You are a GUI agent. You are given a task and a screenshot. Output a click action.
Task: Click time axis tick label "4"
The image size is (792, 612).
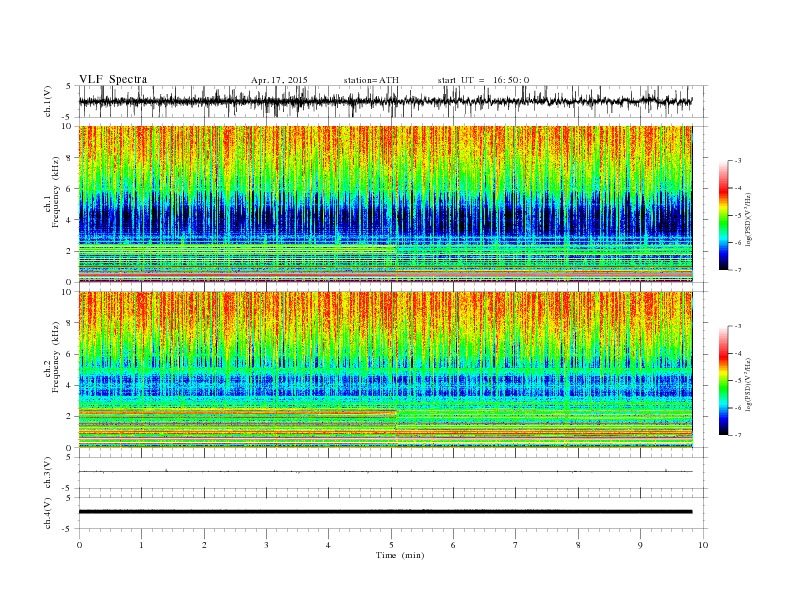click(x=328, y=545)
